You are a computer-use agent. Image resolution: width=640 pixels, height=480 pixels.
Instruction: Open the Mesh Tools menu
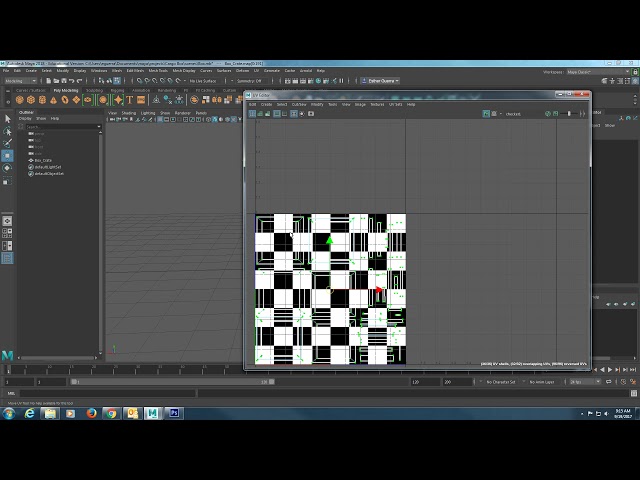click(x=158, y=71)
